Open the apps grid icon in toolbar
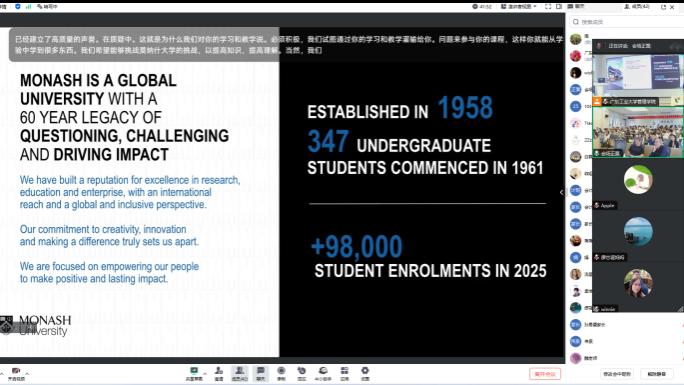 (344, 373)
